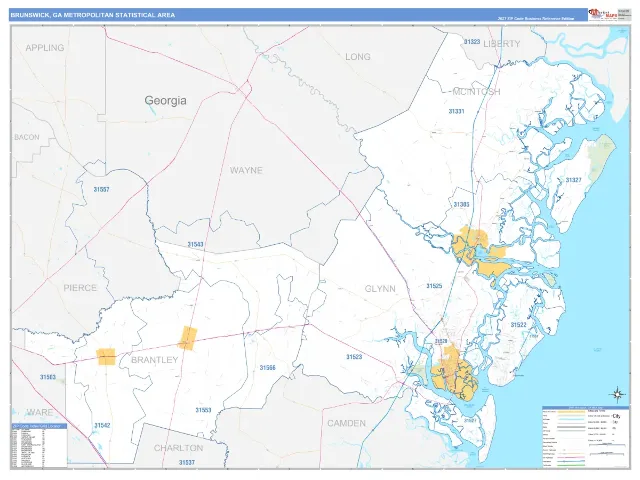Screen dimensions: 640x480
Task: Select ZIP code label 31331
Action: click(x=456, y=111)
